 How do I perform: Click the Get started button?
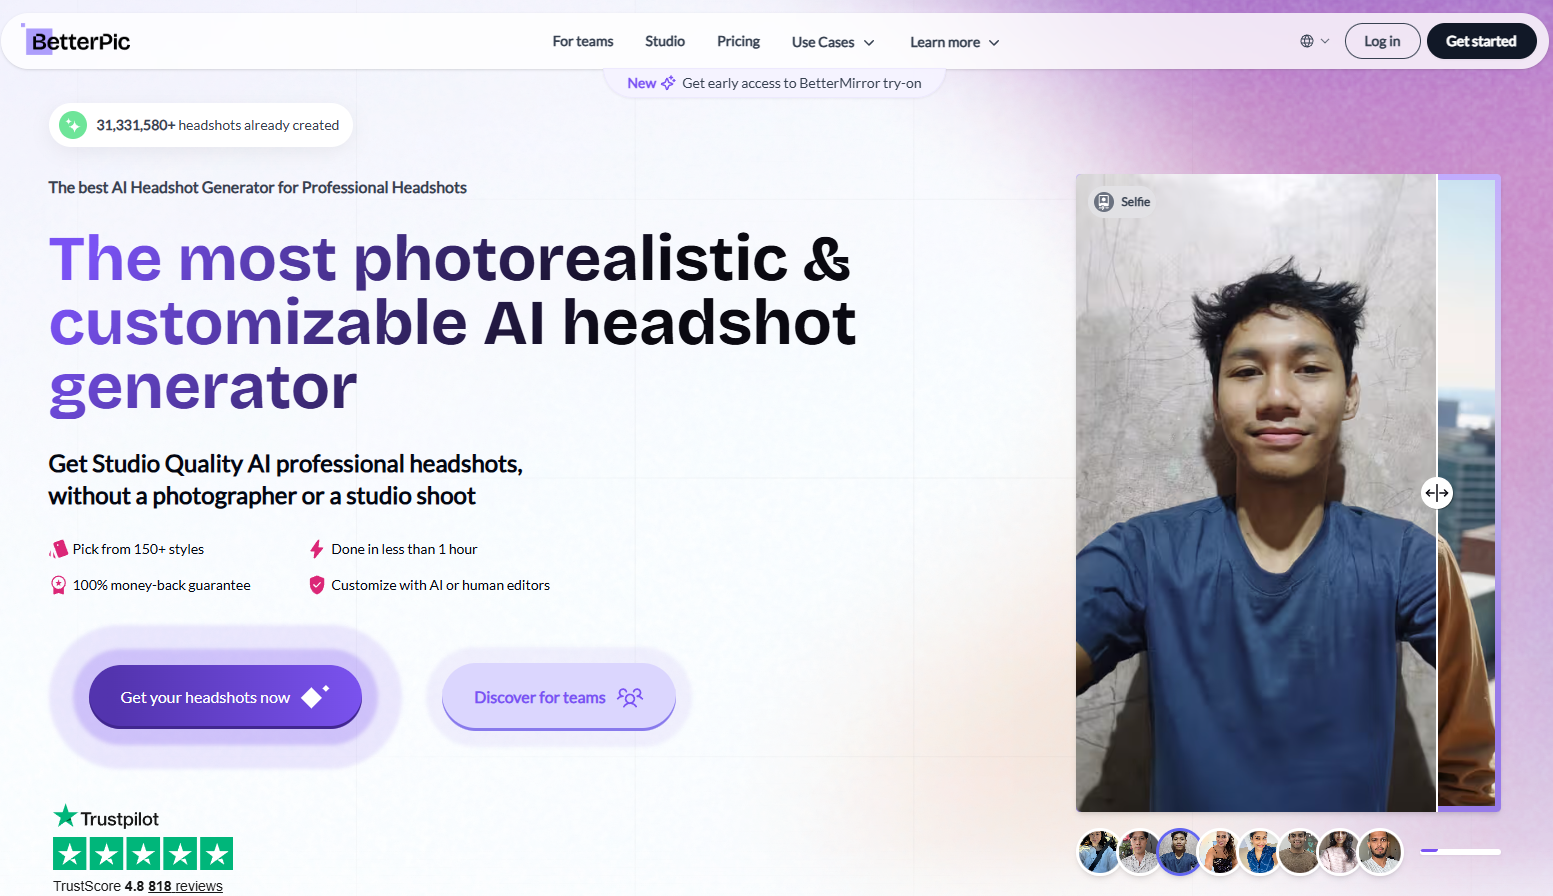click(x=1481, y=41)
